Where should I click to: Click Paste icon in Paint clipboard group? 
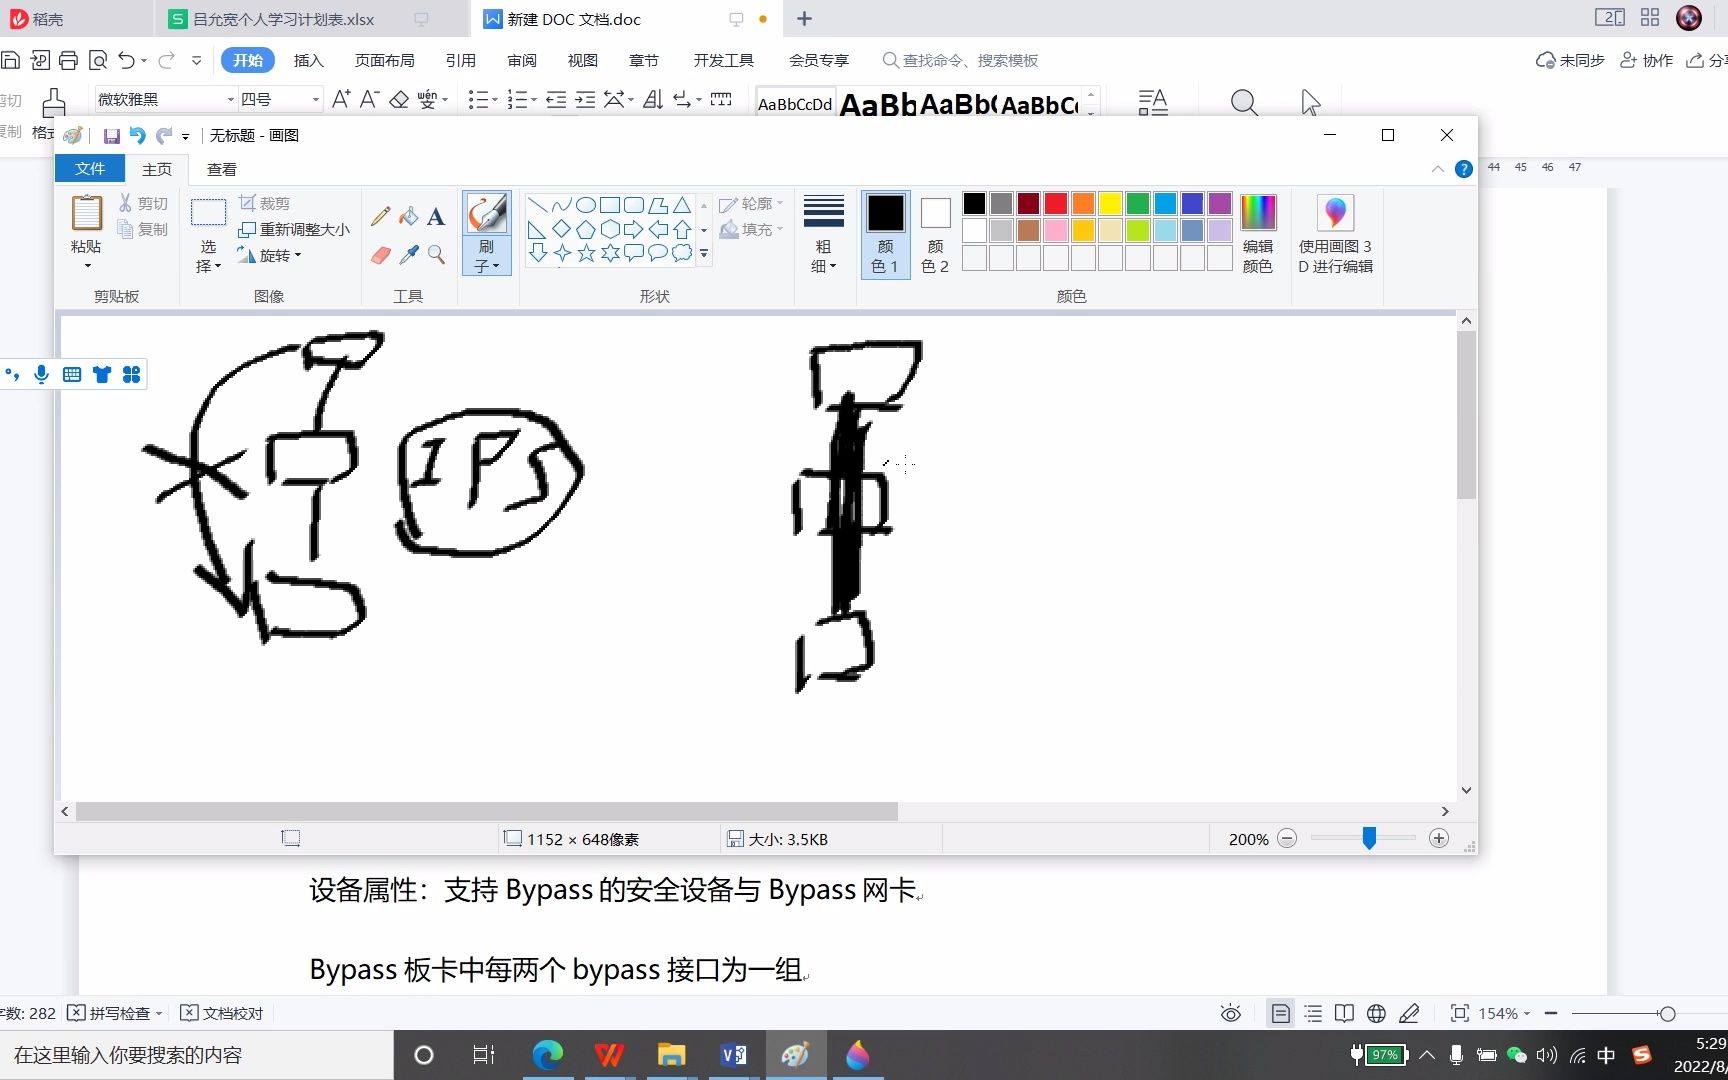pyautogui.click(x=86, y=213)
